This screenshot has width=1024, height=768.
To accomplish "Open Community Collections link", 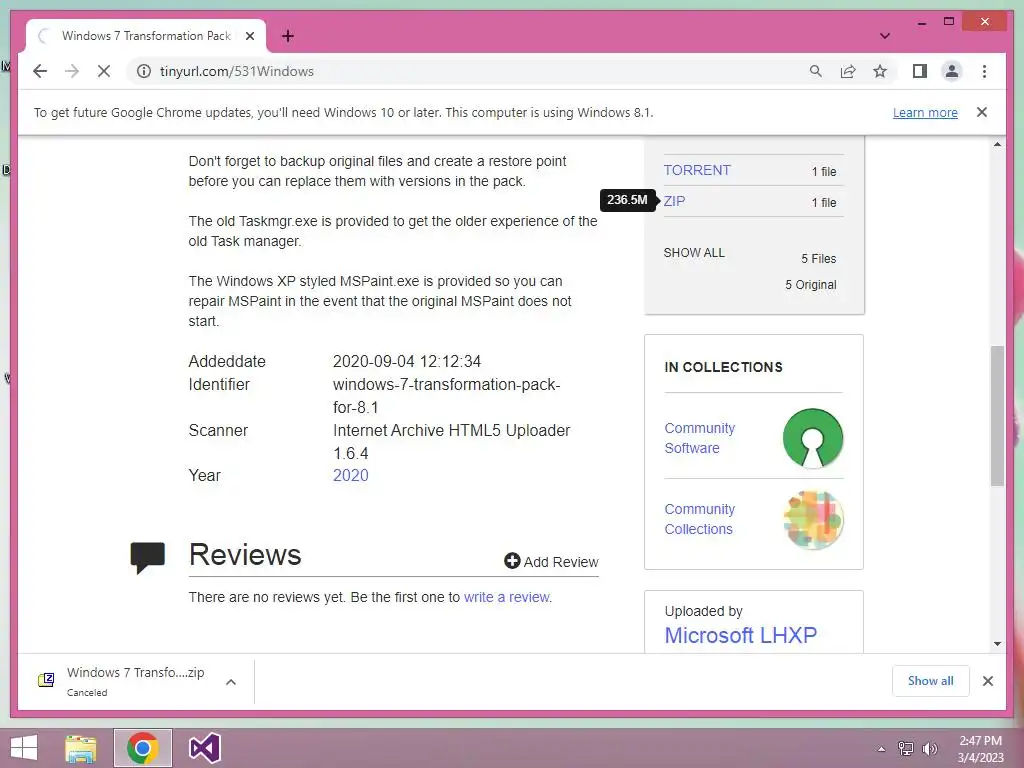I will [699, 519].
